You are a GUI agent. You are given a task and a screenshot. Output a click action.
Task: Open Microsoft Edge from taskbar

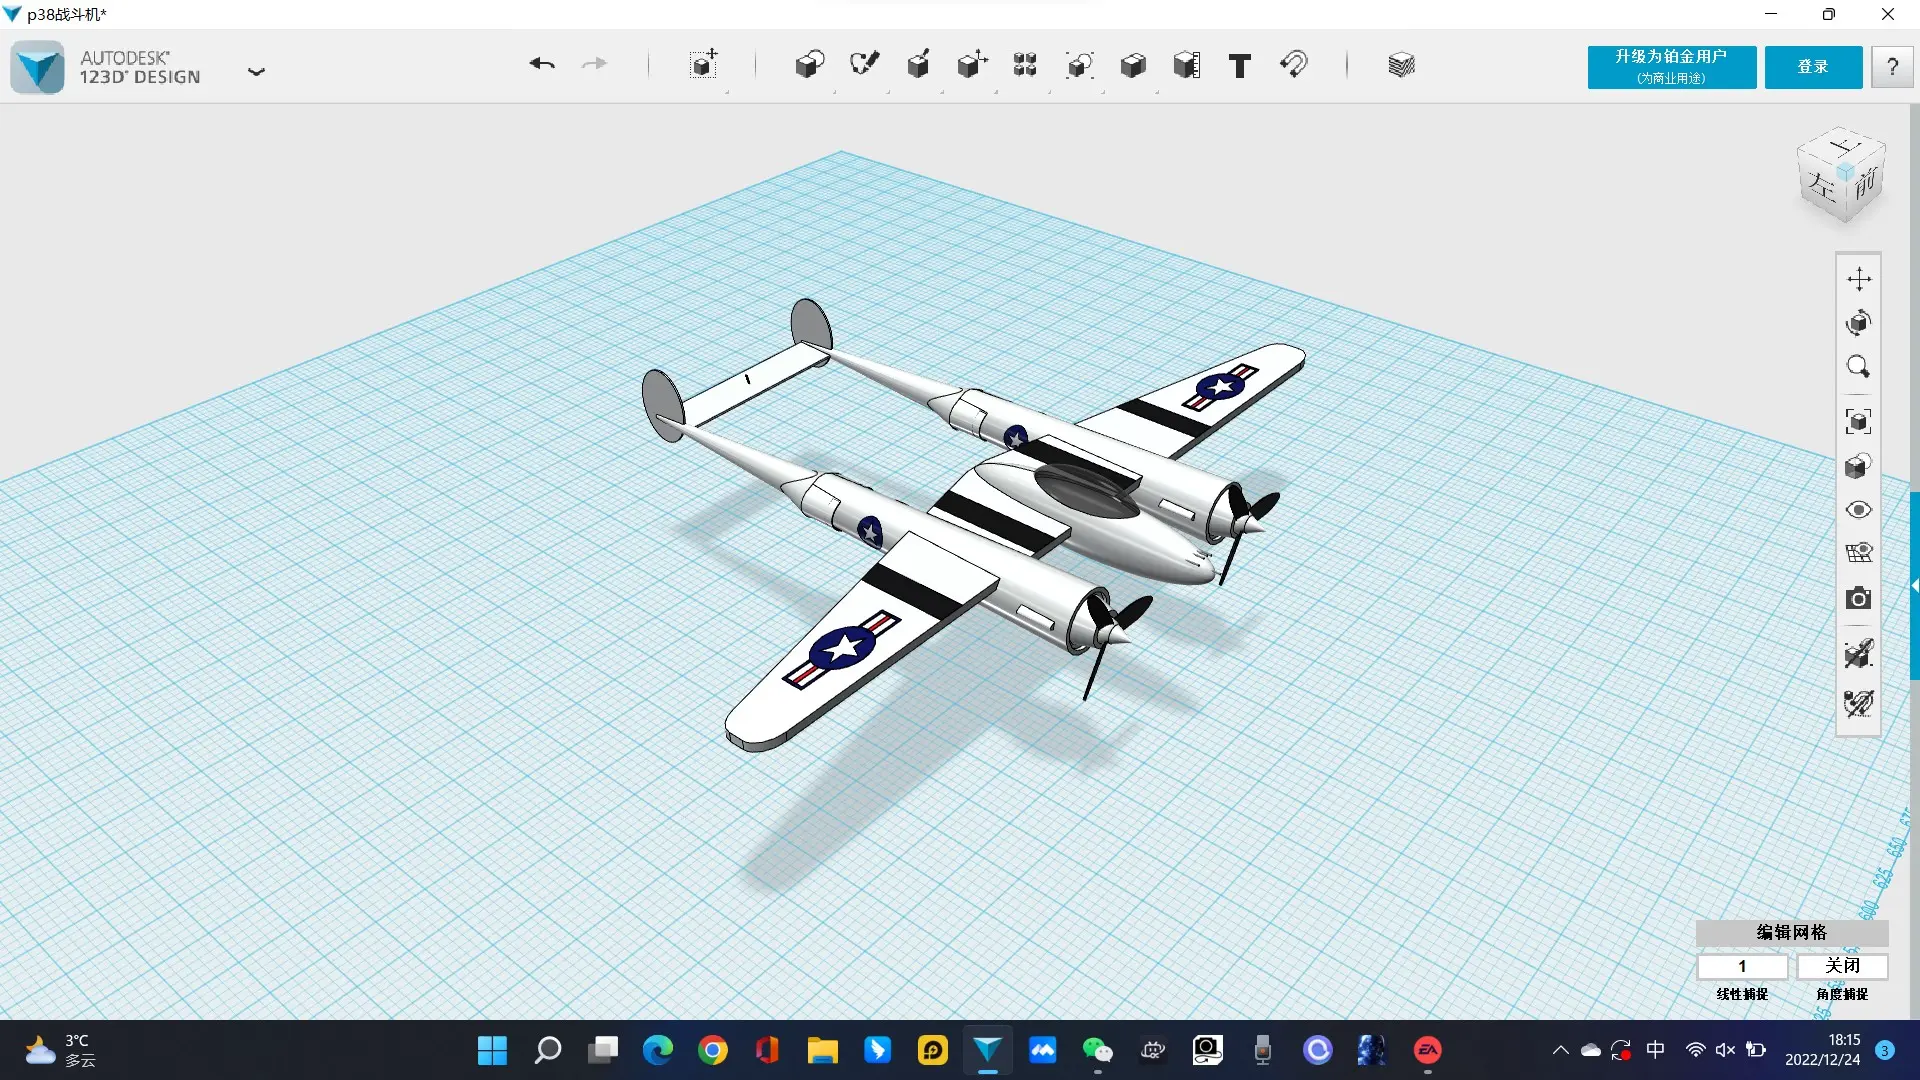[657, 1050]
